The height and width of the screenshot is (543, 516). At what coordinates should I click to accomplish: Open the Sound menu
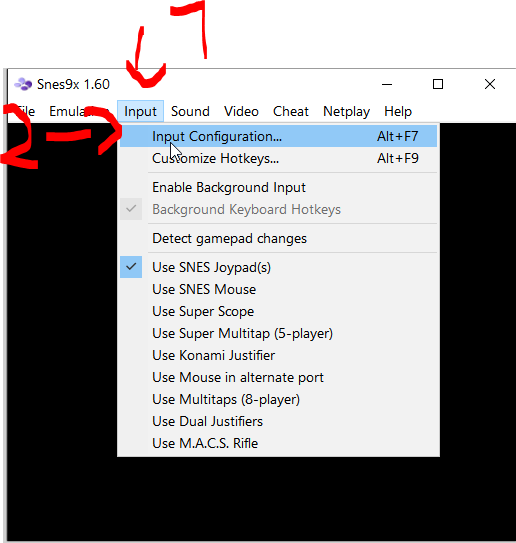(x=190, y=111)
